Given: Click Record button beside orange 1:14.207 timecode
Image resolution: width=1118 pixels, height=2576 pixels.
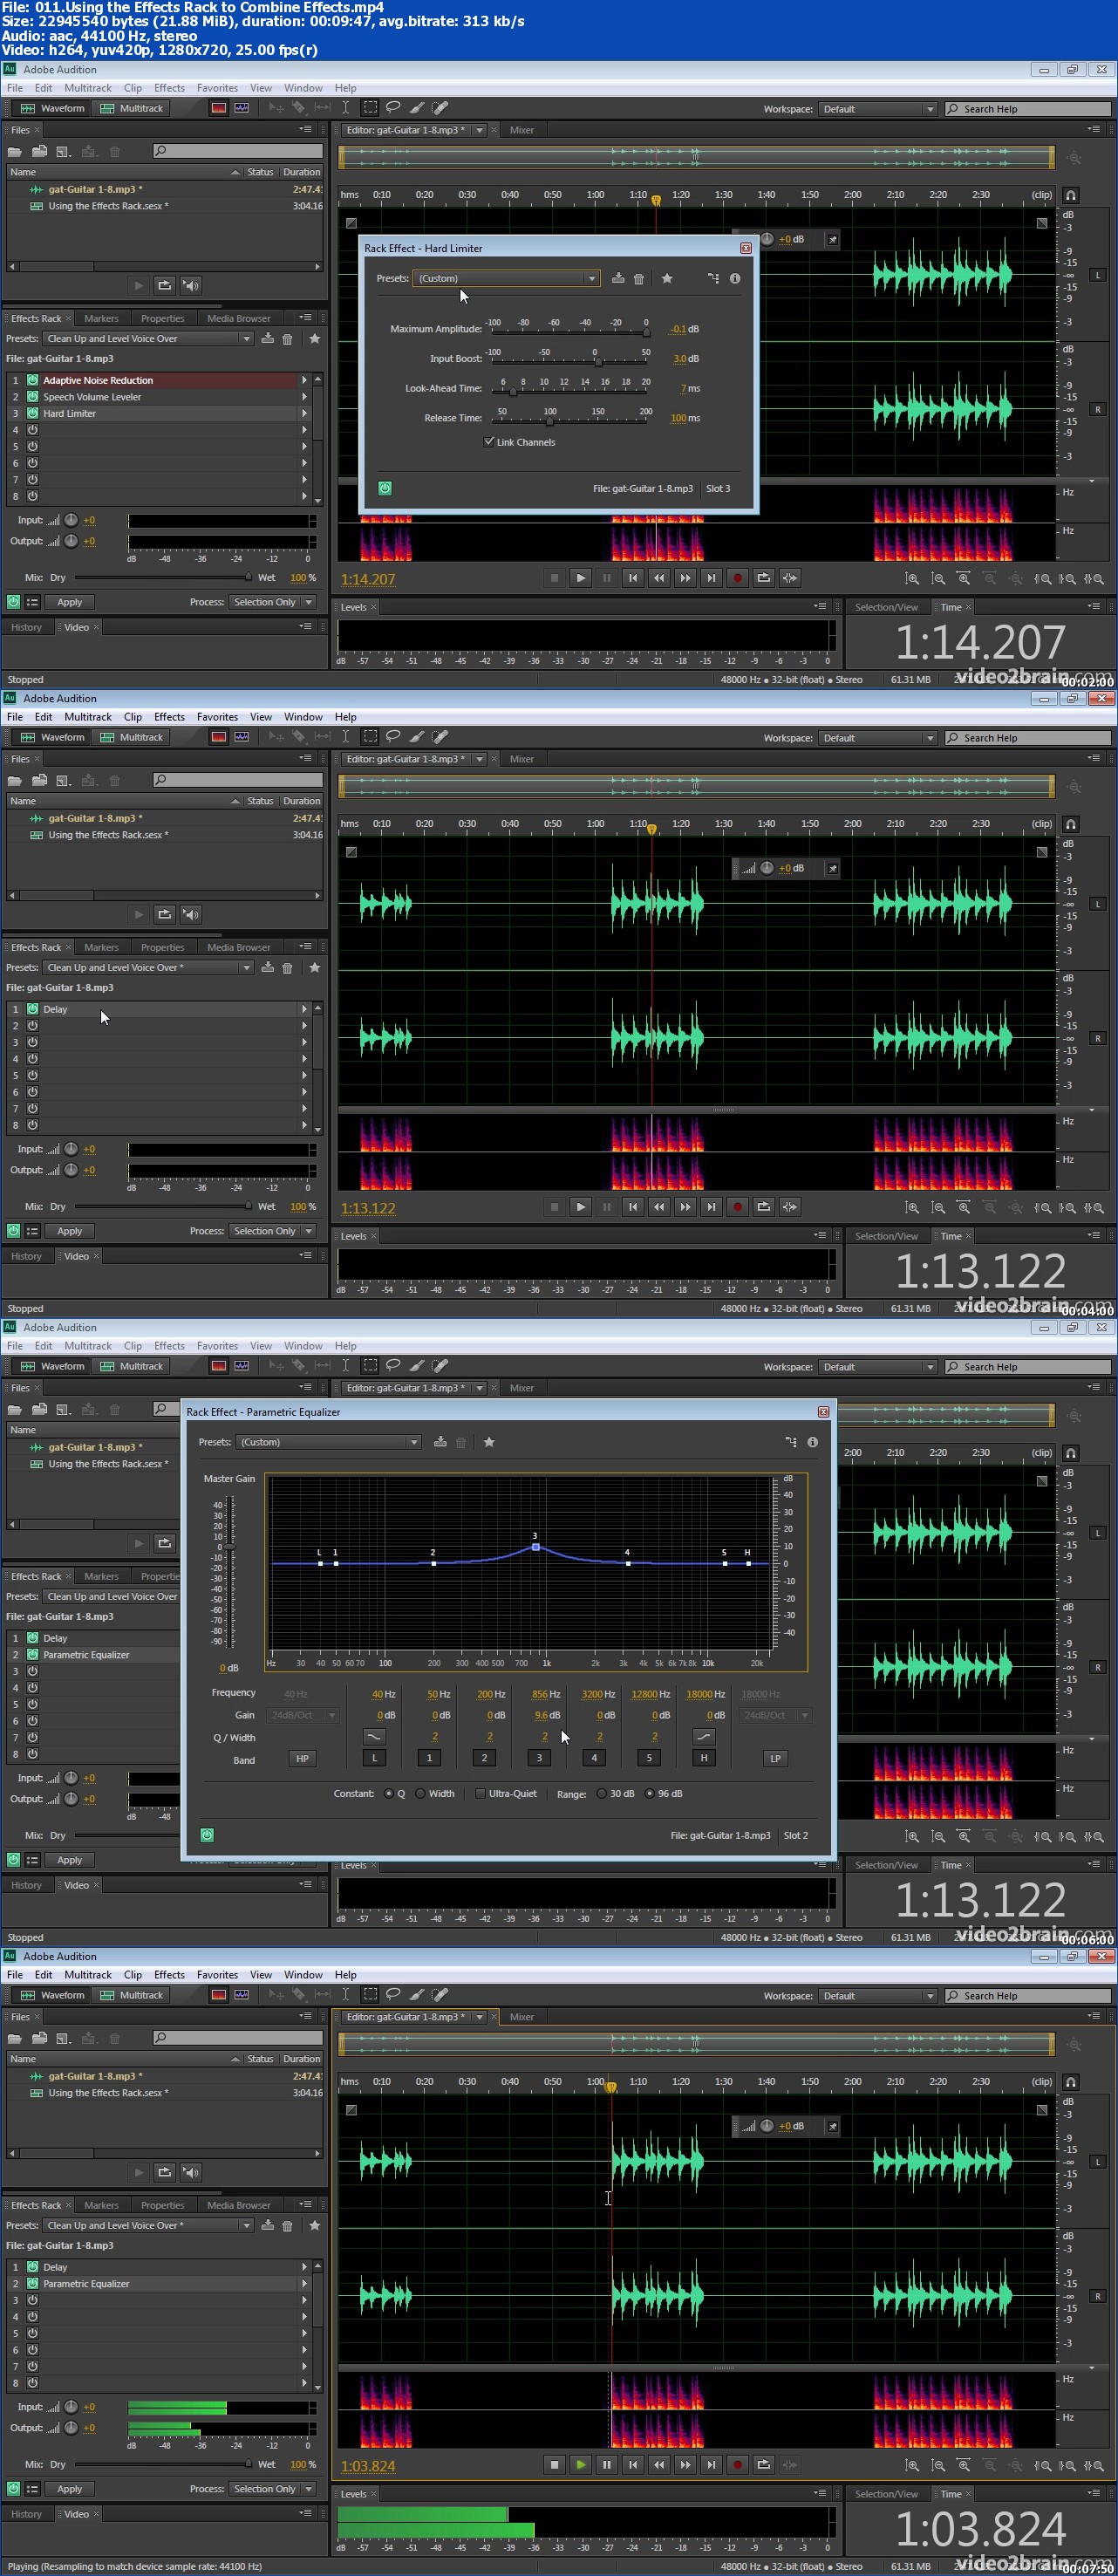Looking at the screenshot, I should click(x=737, y=578).
